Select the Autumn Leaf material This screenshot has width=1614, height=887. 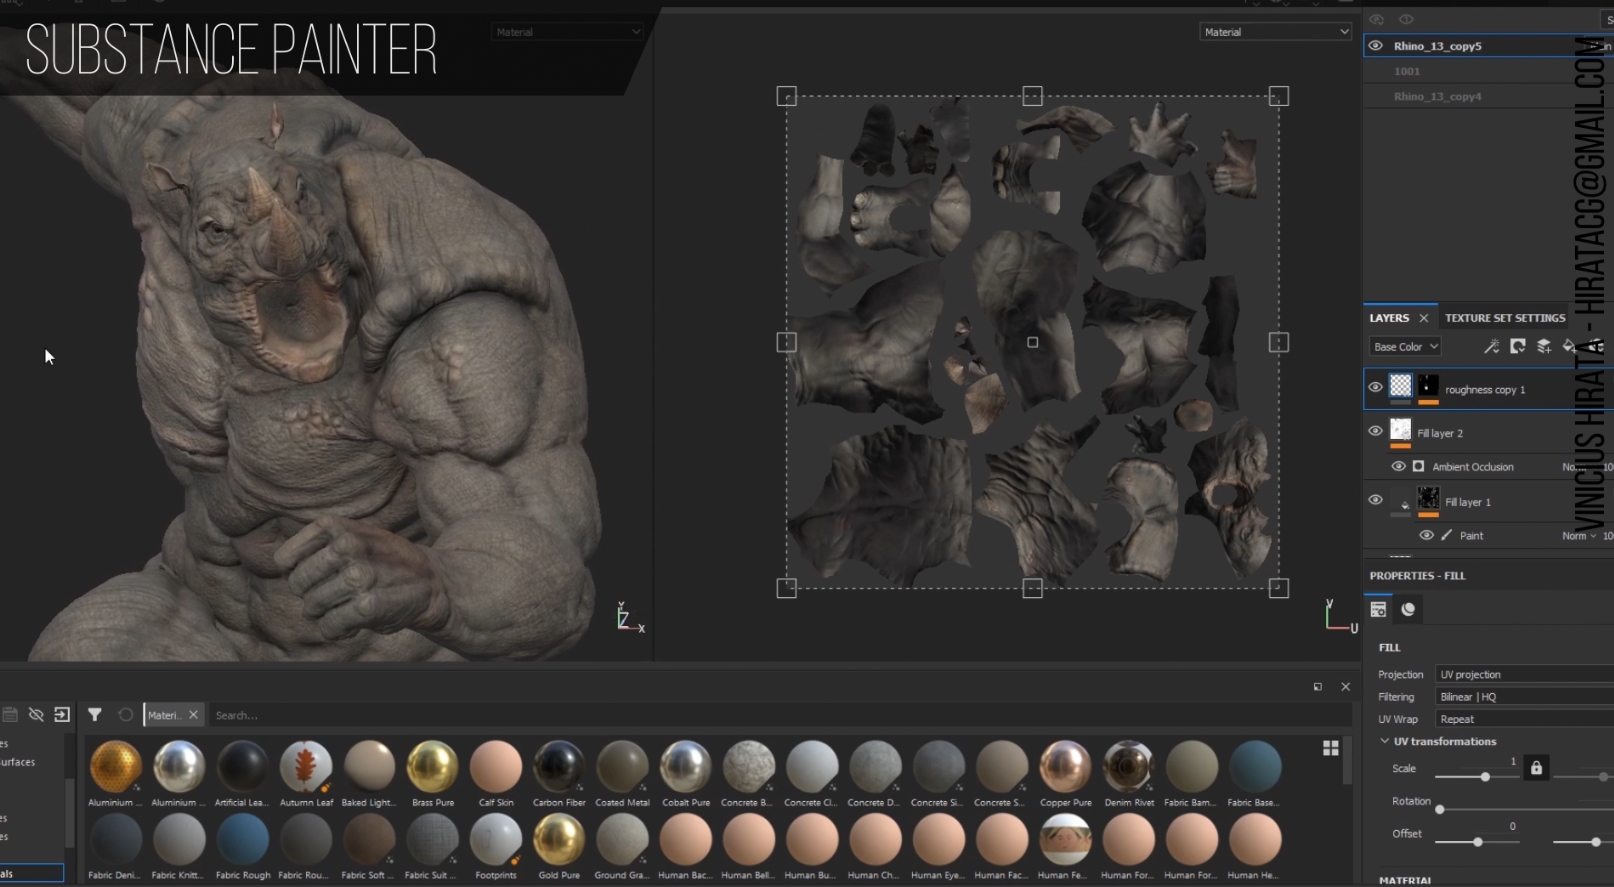(306, 766)
